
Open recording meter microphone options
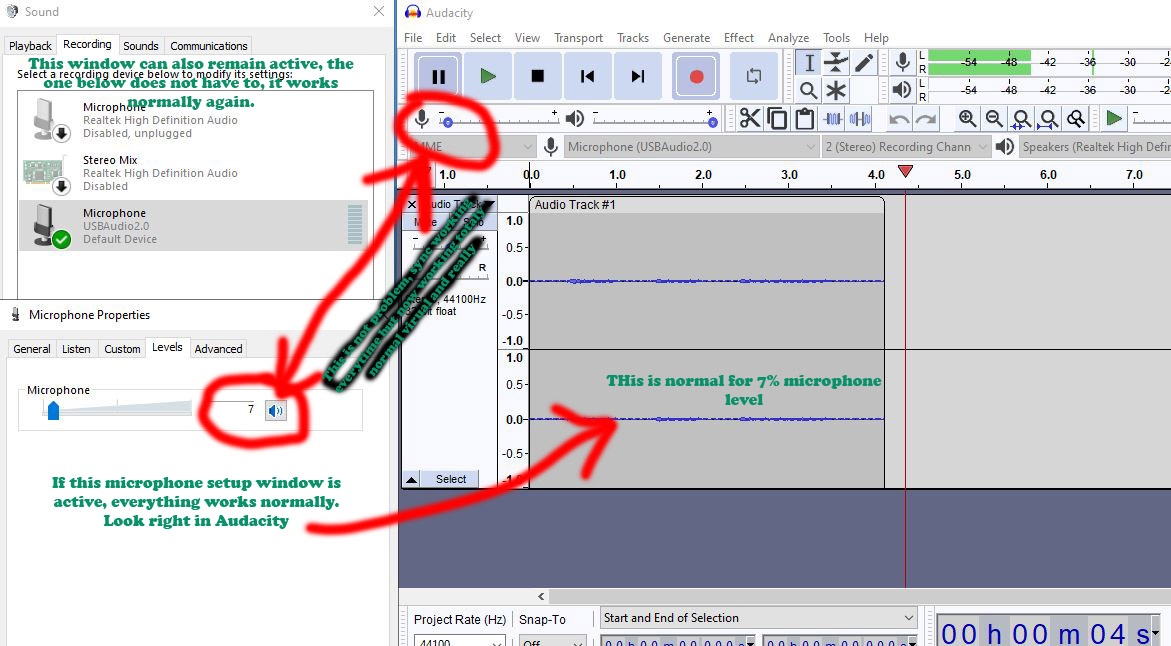[x=902, y=63]
